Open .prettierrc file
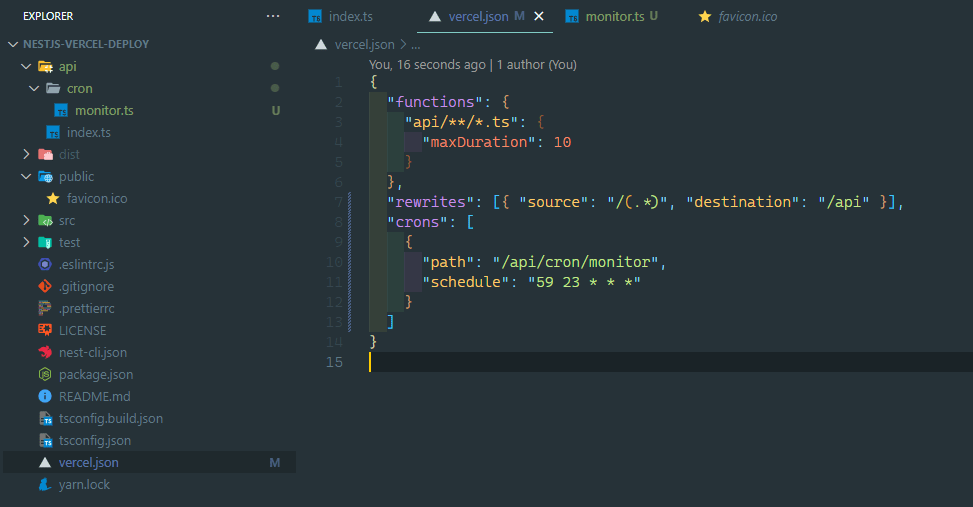Image resolution: width=973 pixels, height=507 pixels. tap(86, 308)
